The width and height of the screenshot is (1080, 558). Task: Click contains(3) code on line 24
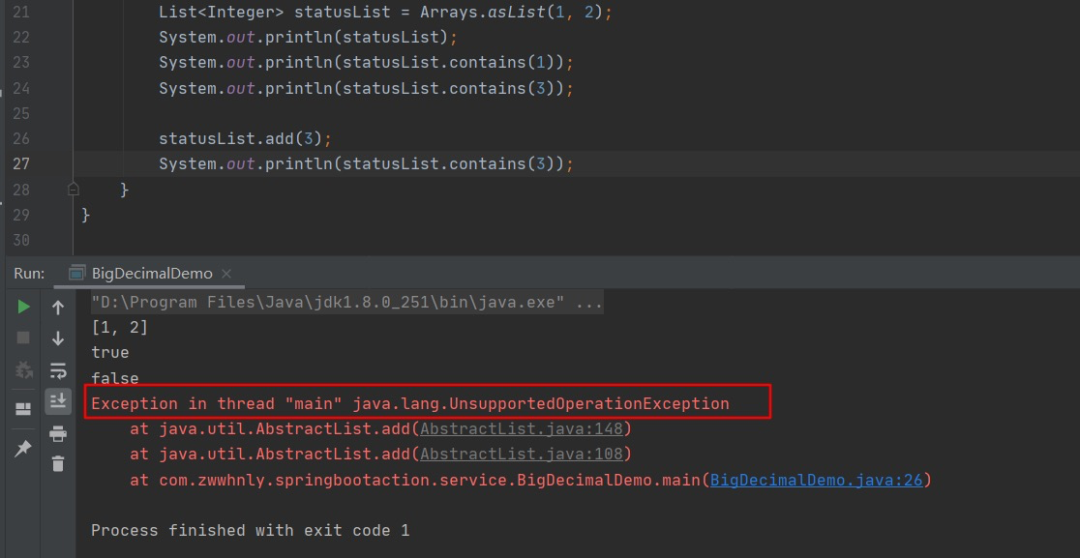point(366,88)
